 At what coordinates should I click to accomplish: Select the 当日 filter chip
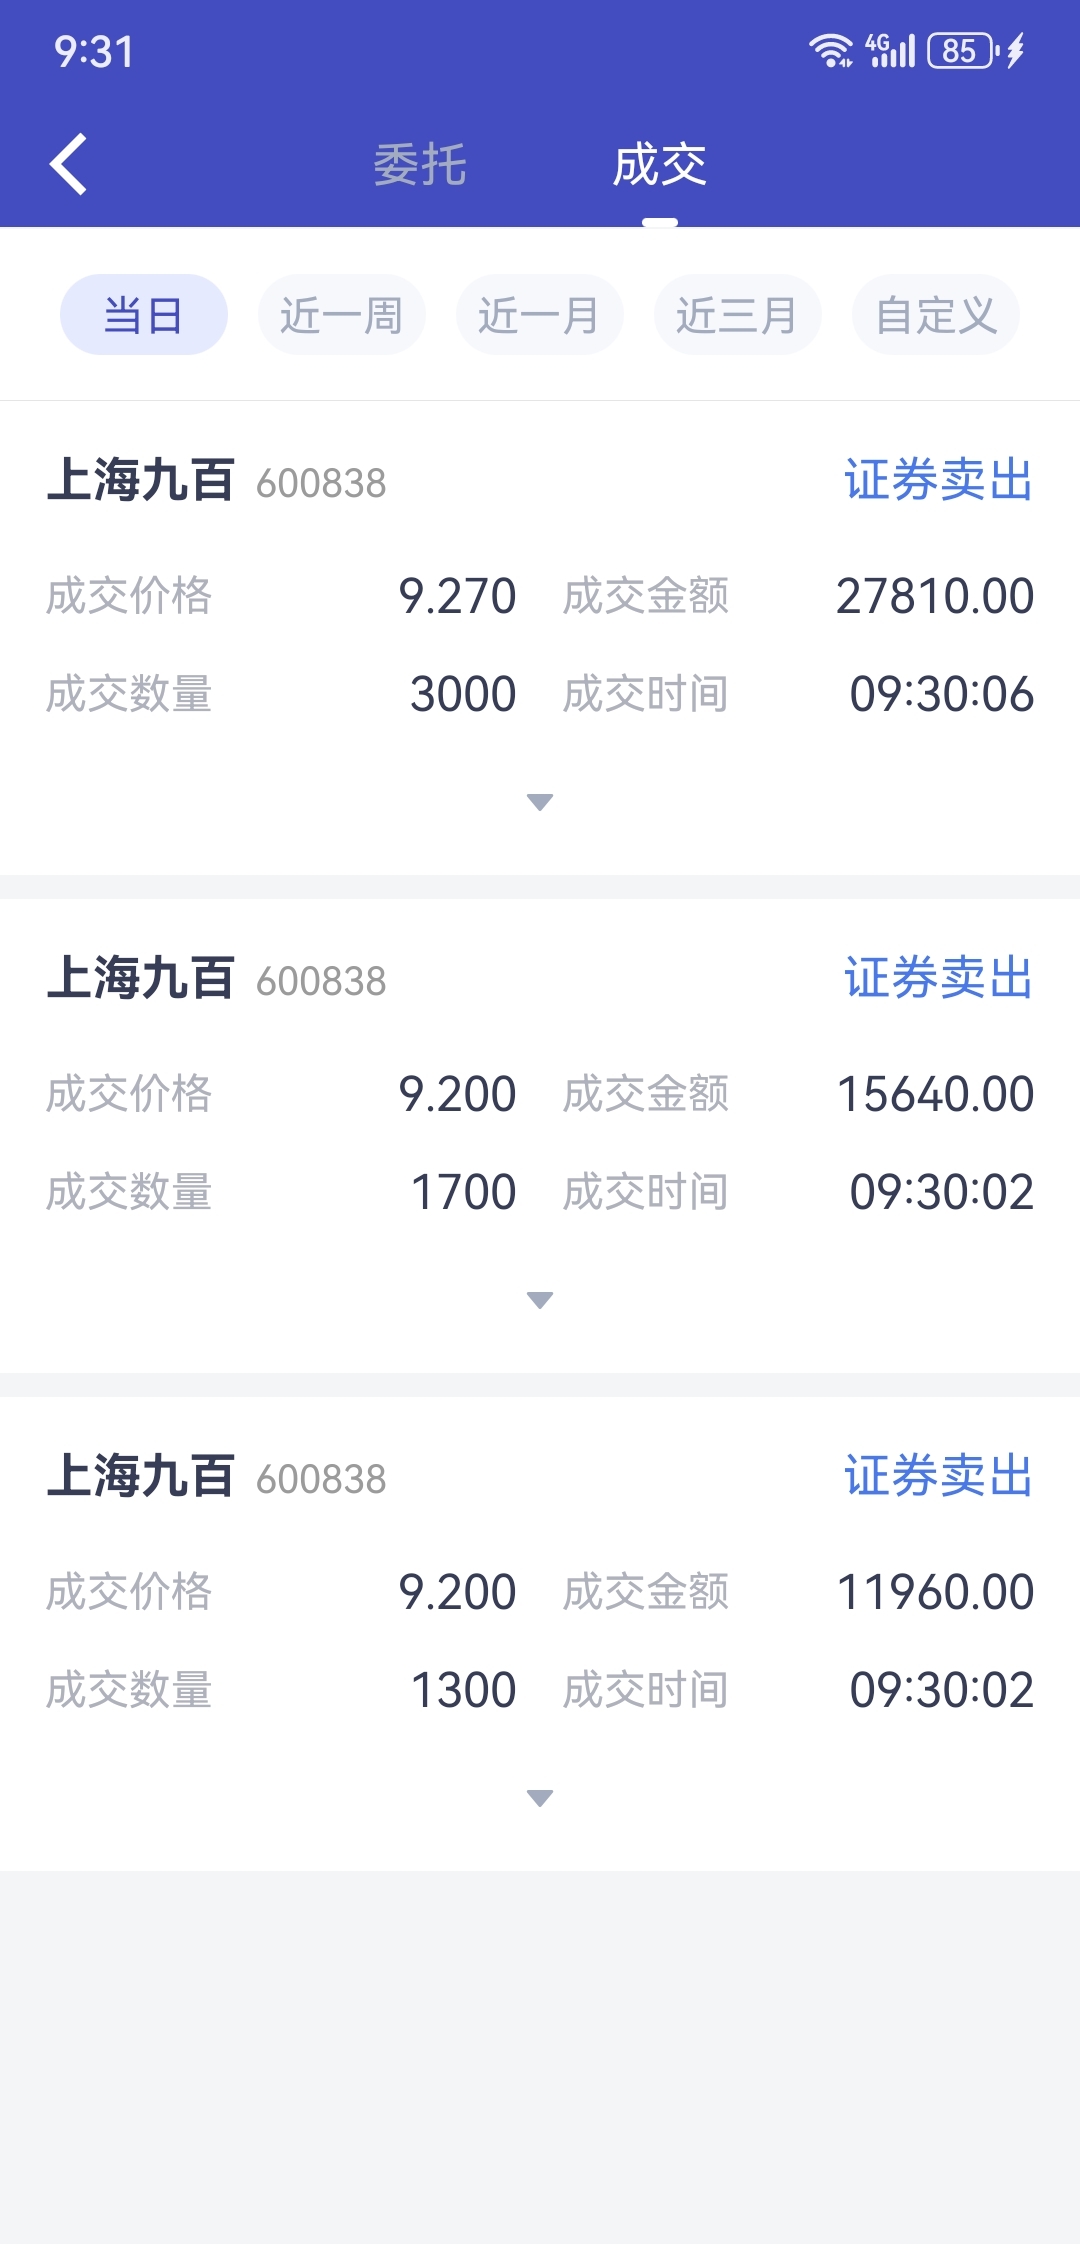tap(144, 315)
